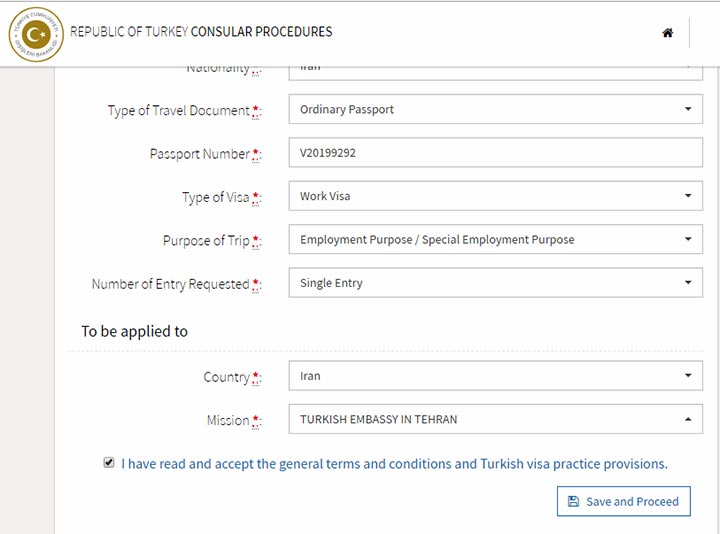The image size is (720, 534).
Task: Click the Type of Visa caret arrow
Action: point(688,196)
